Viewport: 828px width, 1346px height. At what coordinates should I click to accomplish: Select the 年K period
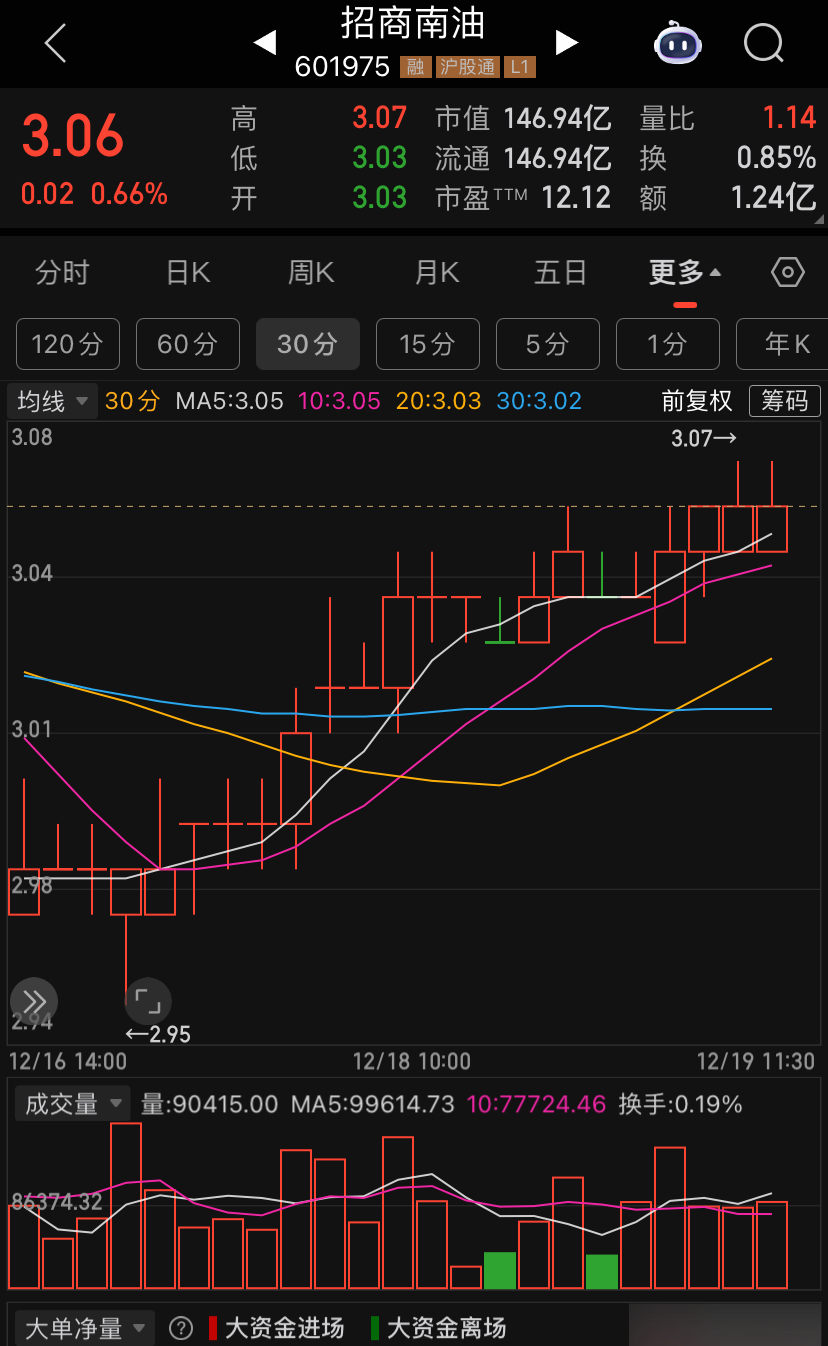pos(782,344)
